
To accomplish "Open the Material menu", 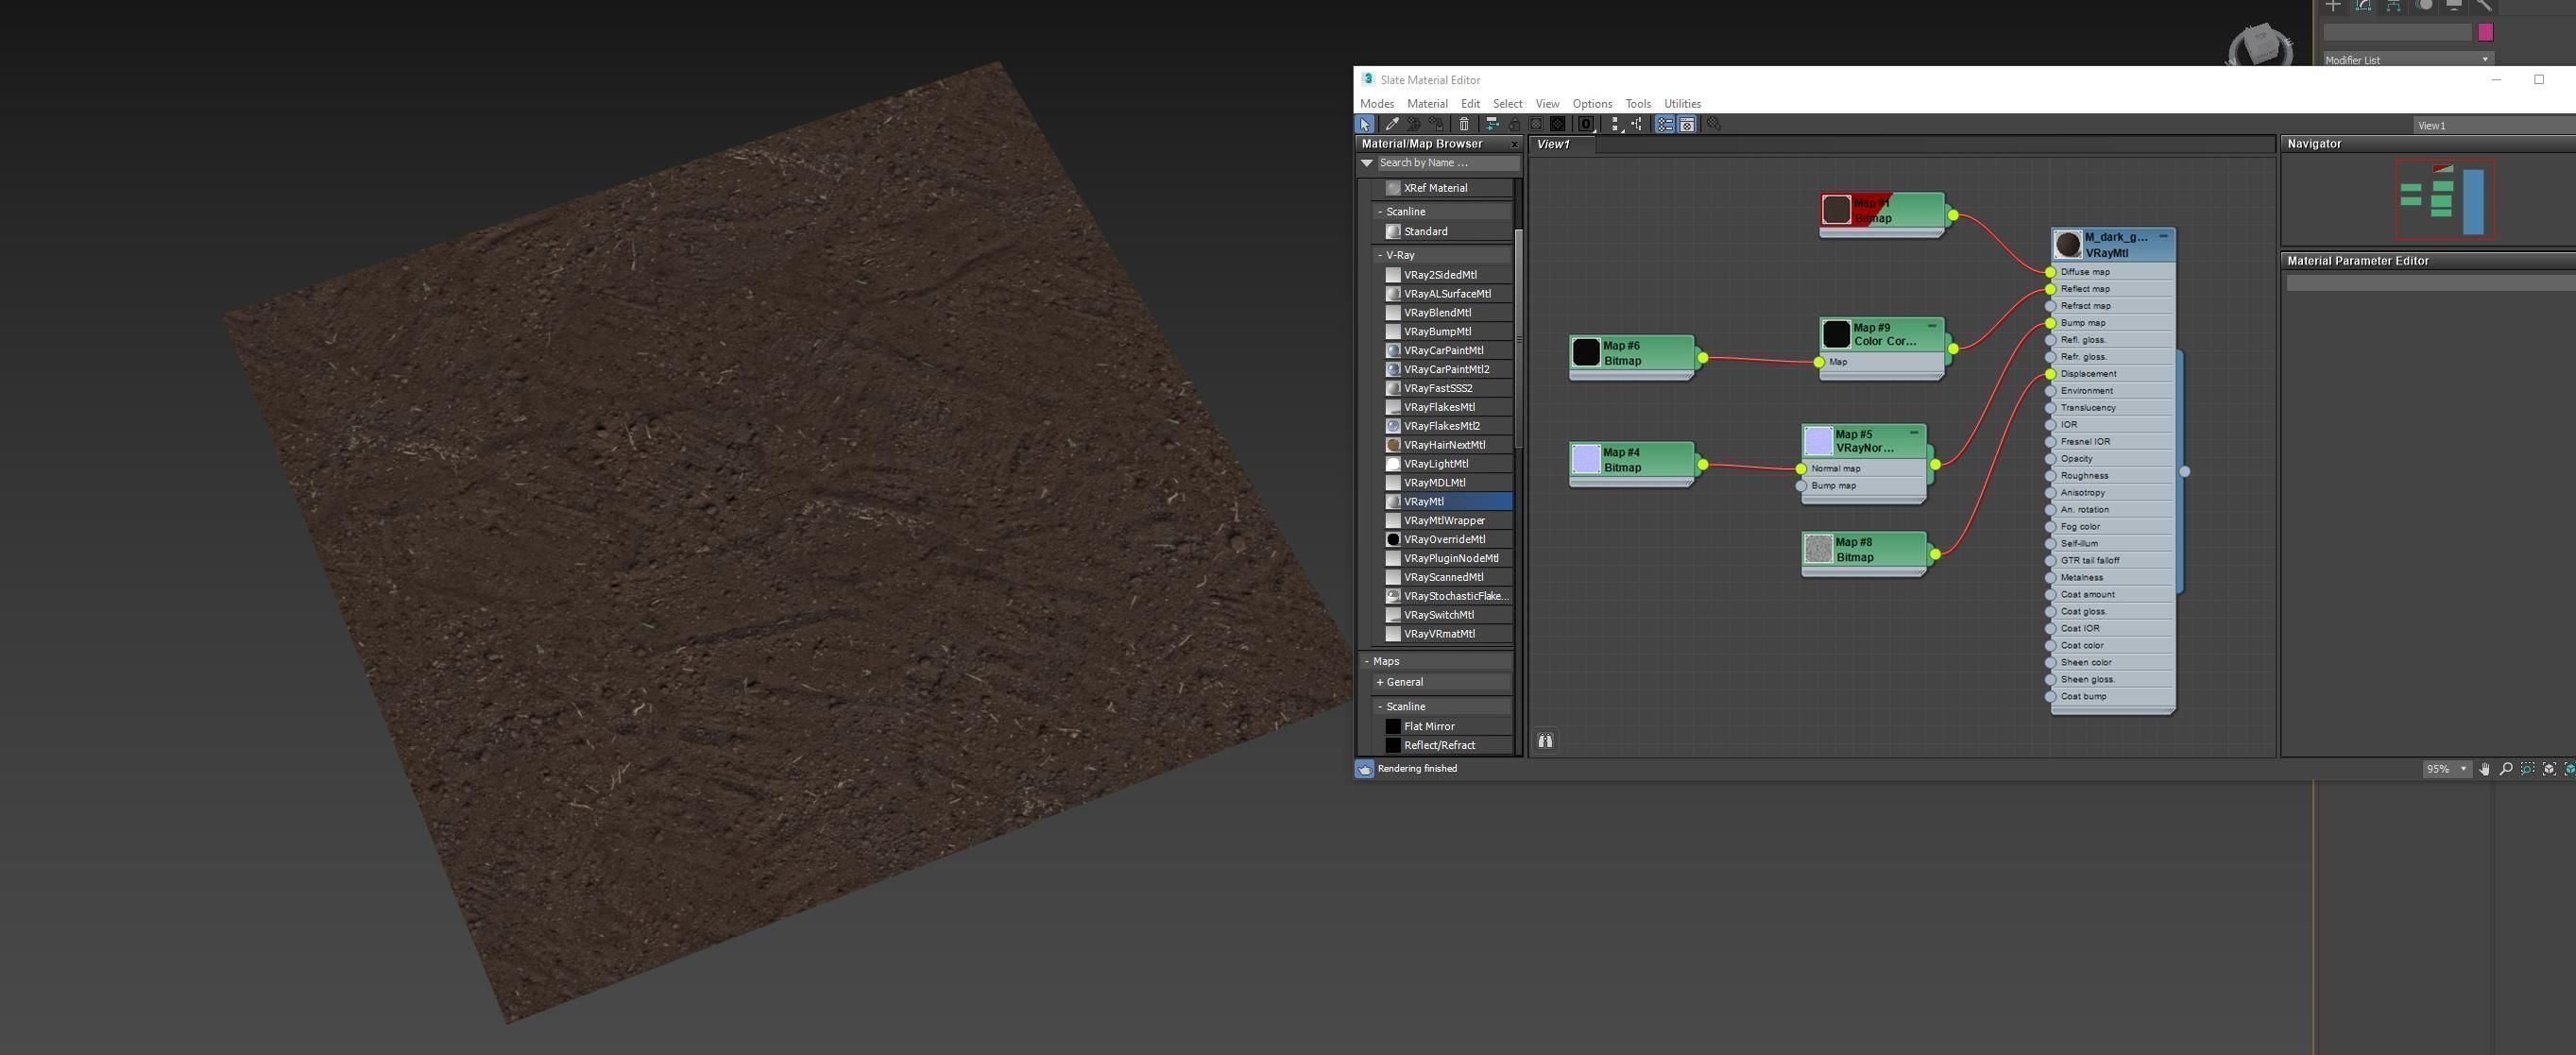I will pos(1427,104).
